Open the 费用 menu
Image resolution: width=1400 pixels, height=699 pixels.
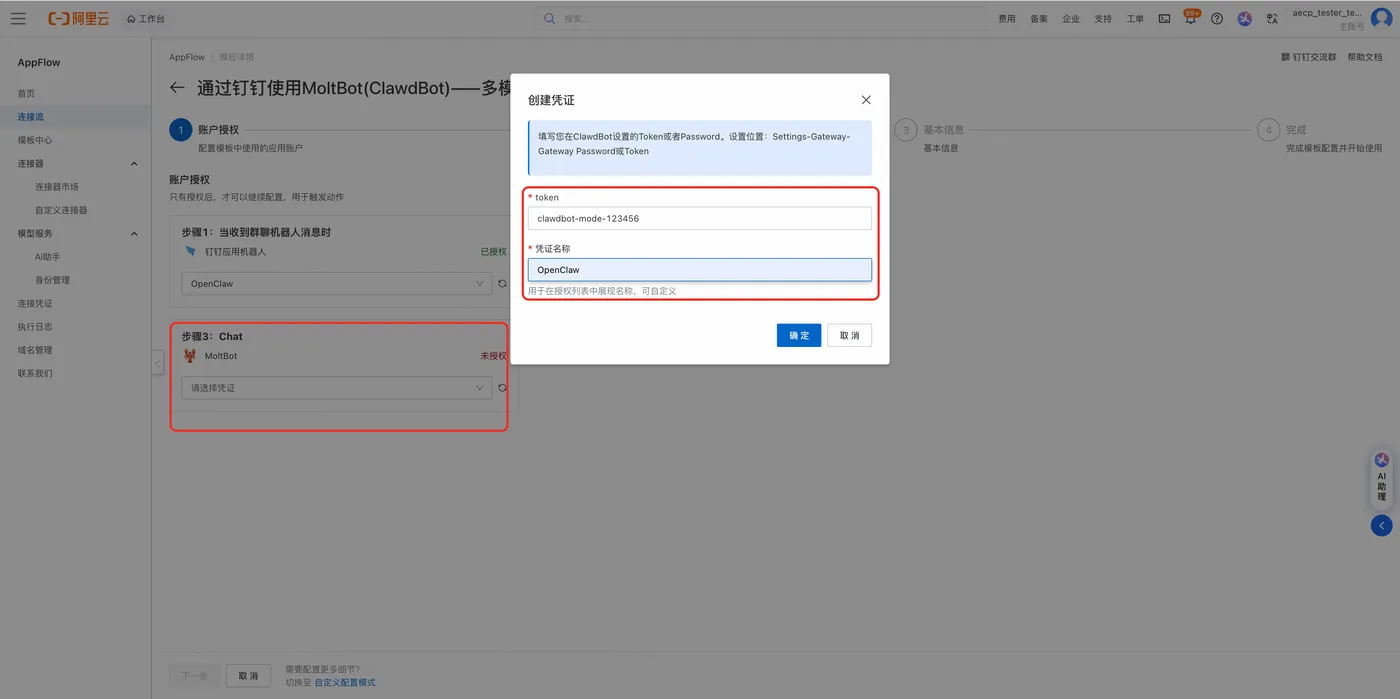tap(1007, 19)
